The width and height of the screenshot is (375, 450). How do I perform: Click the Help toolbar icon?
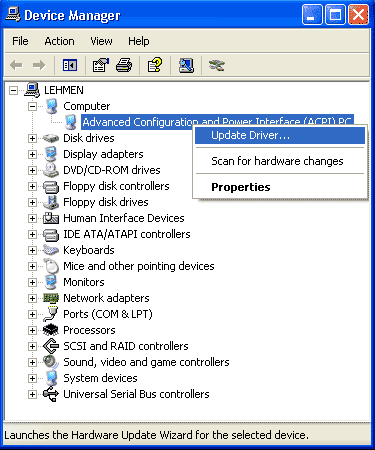(155, 65)
